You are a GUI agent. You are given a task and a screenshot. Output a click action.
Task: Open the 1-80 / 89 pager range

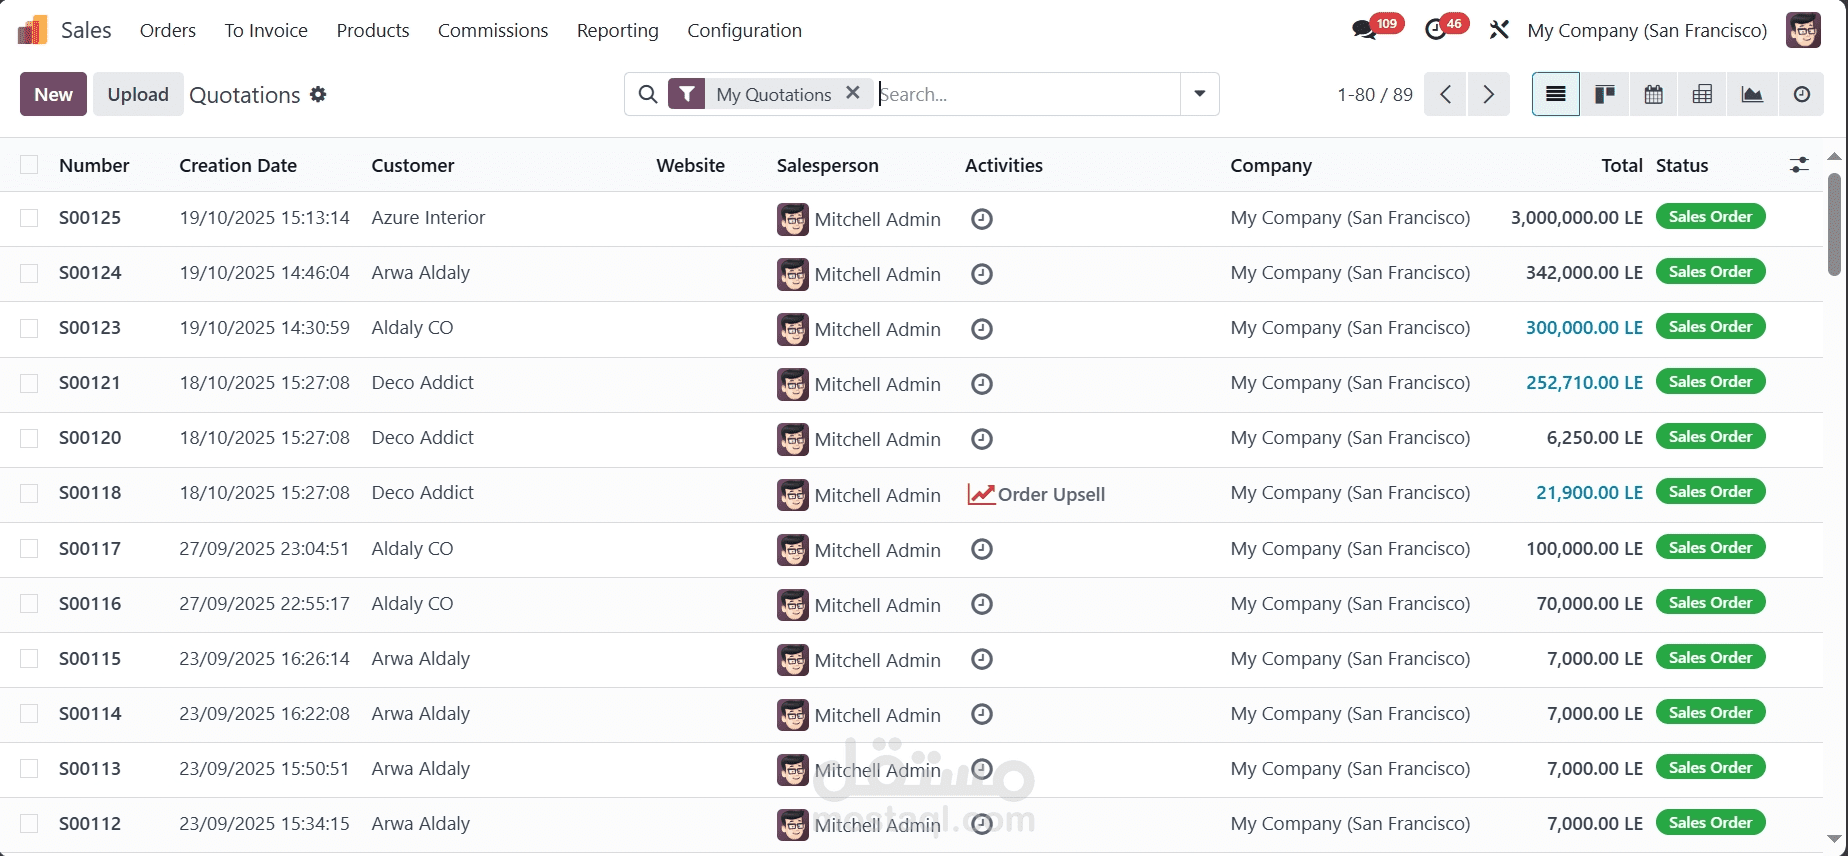pos(1374,94)
